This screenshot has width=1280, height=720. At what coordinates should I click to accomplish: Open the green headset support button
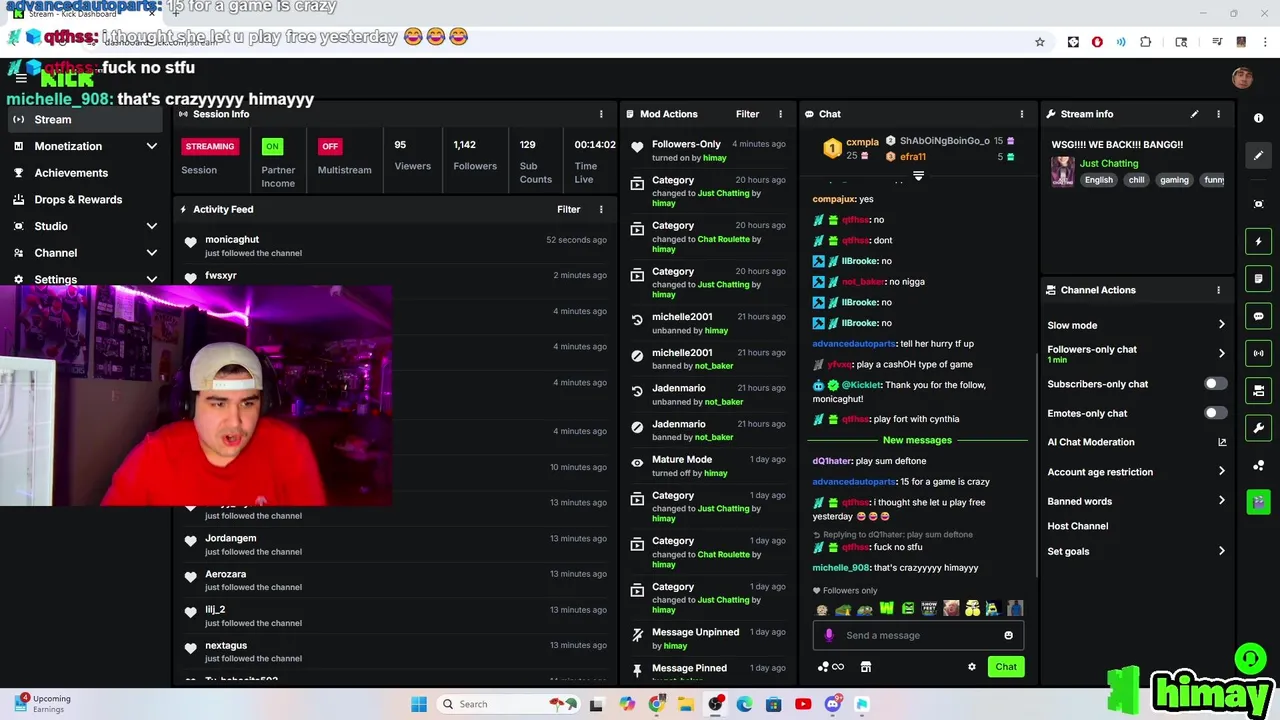(x=1249, y=658)
